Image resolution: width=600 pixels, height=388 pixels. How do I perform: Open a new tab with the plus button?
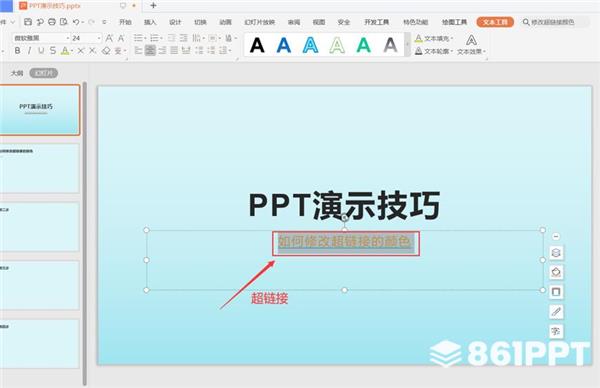point(153,5)
